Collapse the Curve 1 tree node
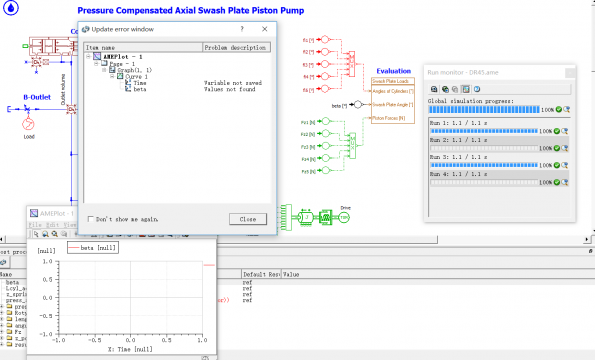This screenshot has height=360, width=595. [112, 76]
